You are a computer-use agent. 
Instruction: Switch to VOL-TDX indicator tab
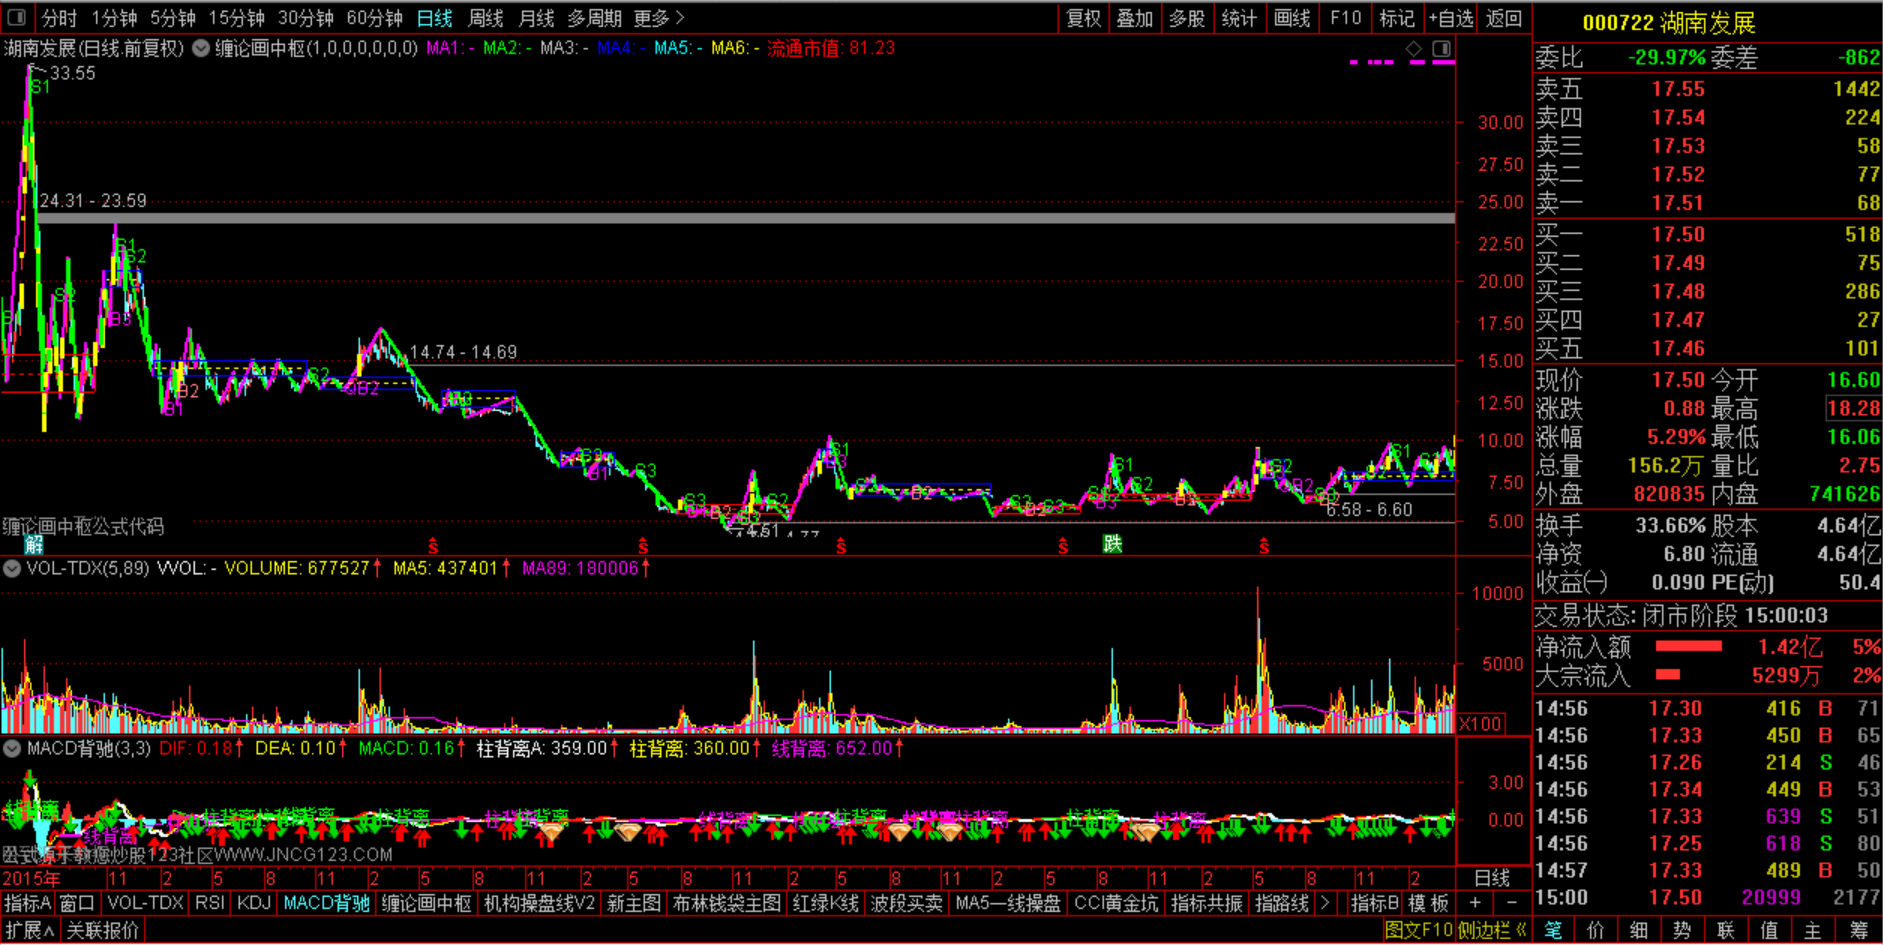(x=146, y=903)
